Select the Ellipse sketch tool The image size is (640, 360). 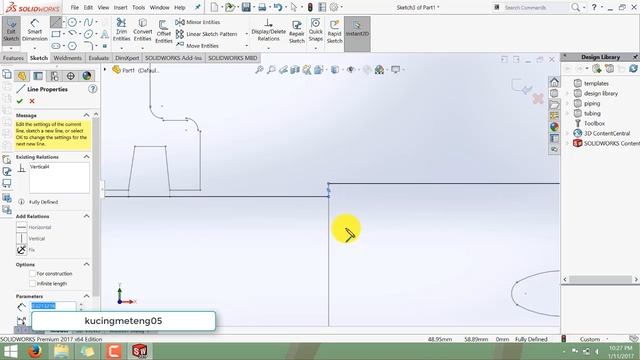(x=88, y=34)
